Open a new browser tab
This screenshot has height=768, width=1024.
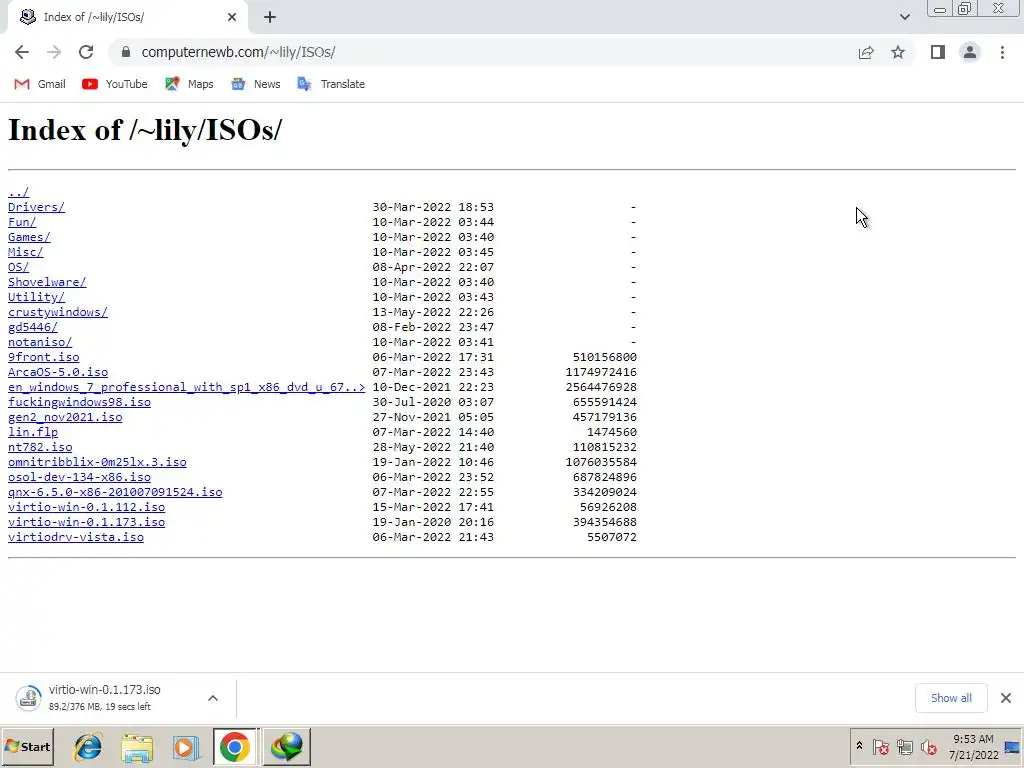(270, 17)
